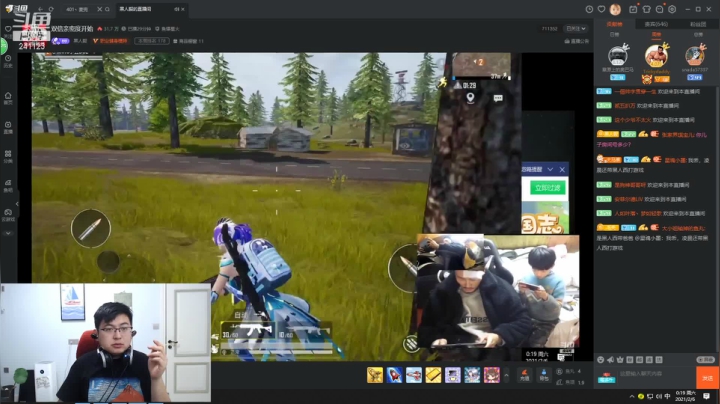Open followed channels heart icon in title bar
Viewport: 720px width, 404px height.
[x=602, y=9]
